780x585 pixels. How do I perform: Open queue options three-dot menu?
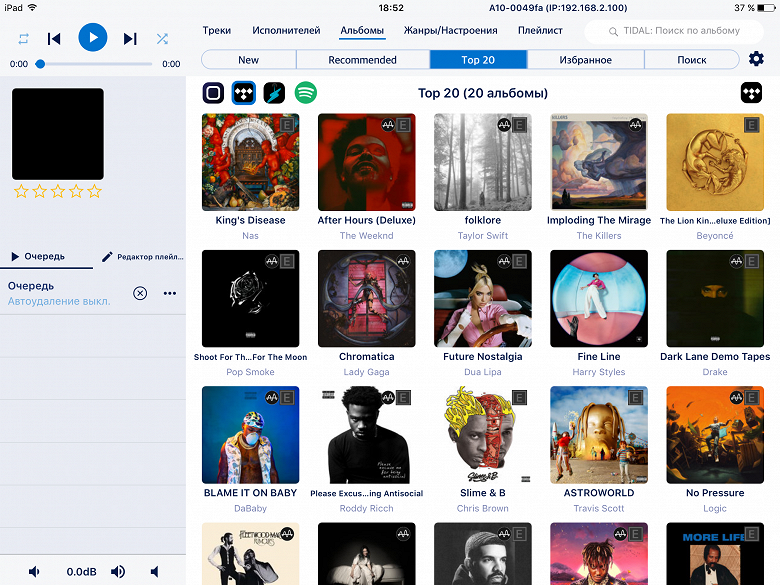pos(170,293)
